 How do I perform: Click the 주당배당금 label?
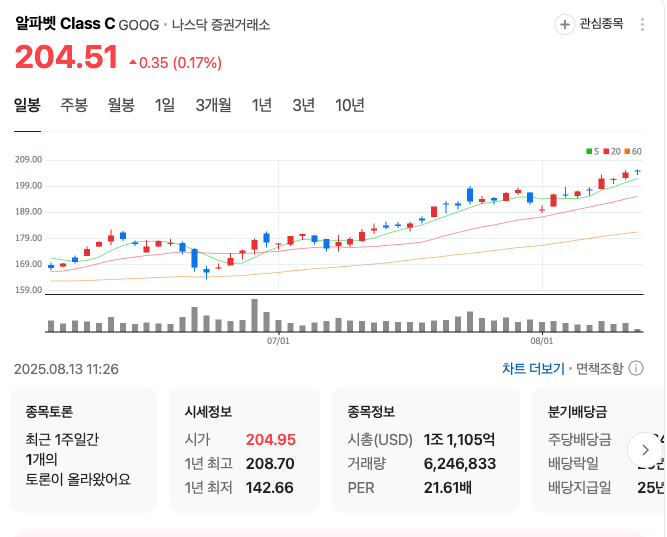click(579, 440)
